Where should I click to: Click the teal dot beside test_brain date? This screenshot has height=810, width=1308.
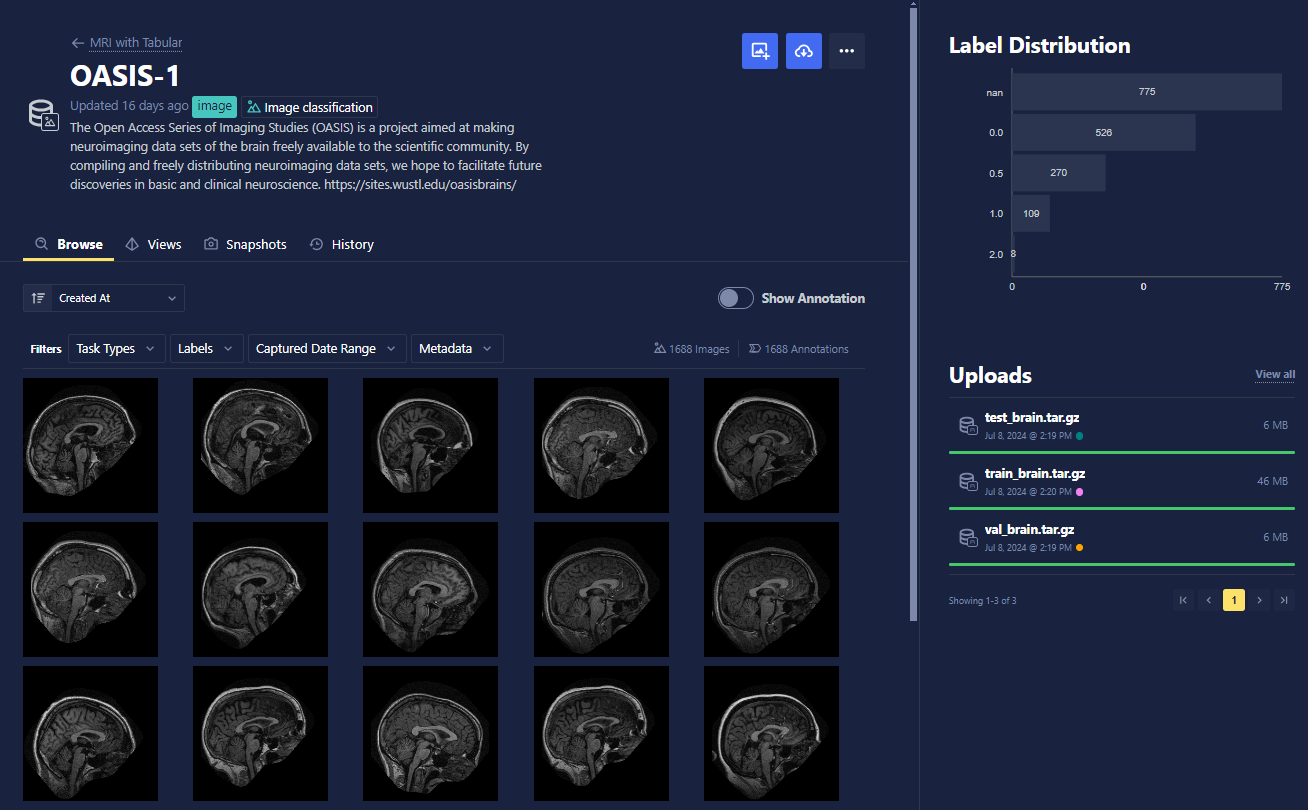coord(1079,436)
